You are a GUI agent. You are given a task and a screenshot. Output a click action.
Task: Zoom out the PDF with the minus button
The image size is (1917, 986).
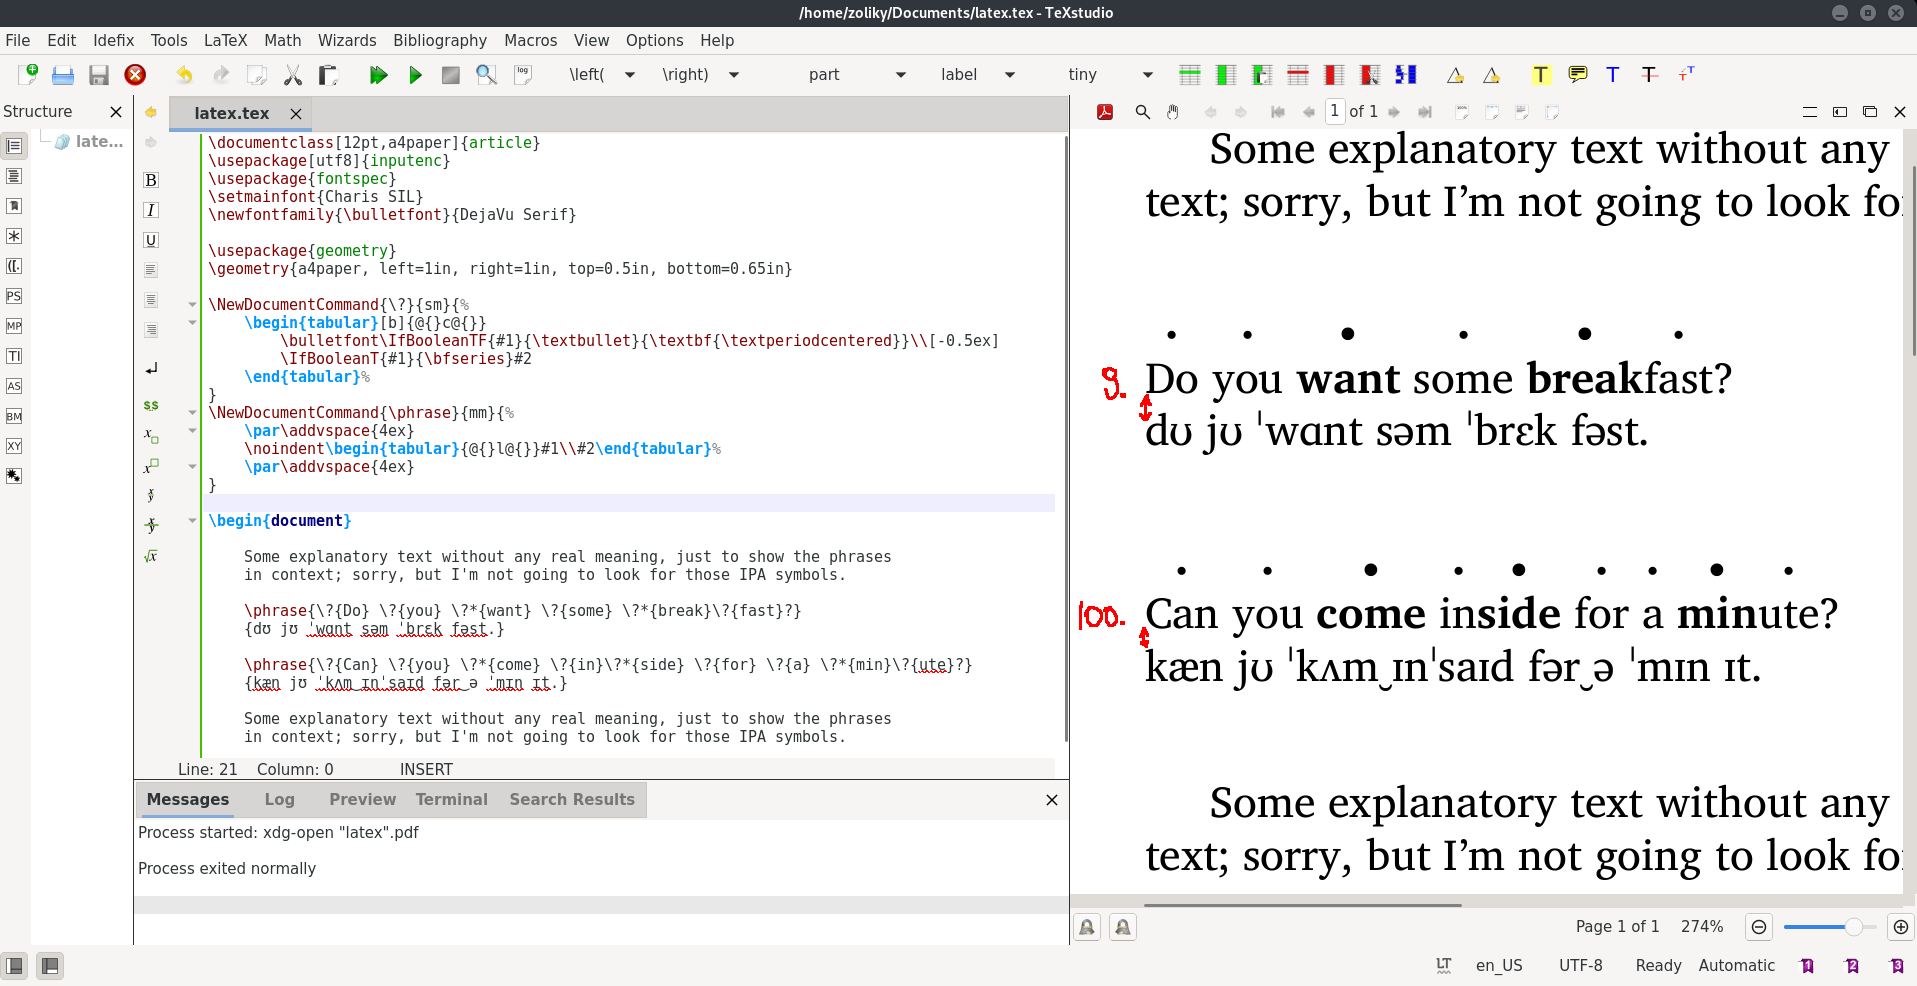pyautogui.click(x=1759, y=927)
